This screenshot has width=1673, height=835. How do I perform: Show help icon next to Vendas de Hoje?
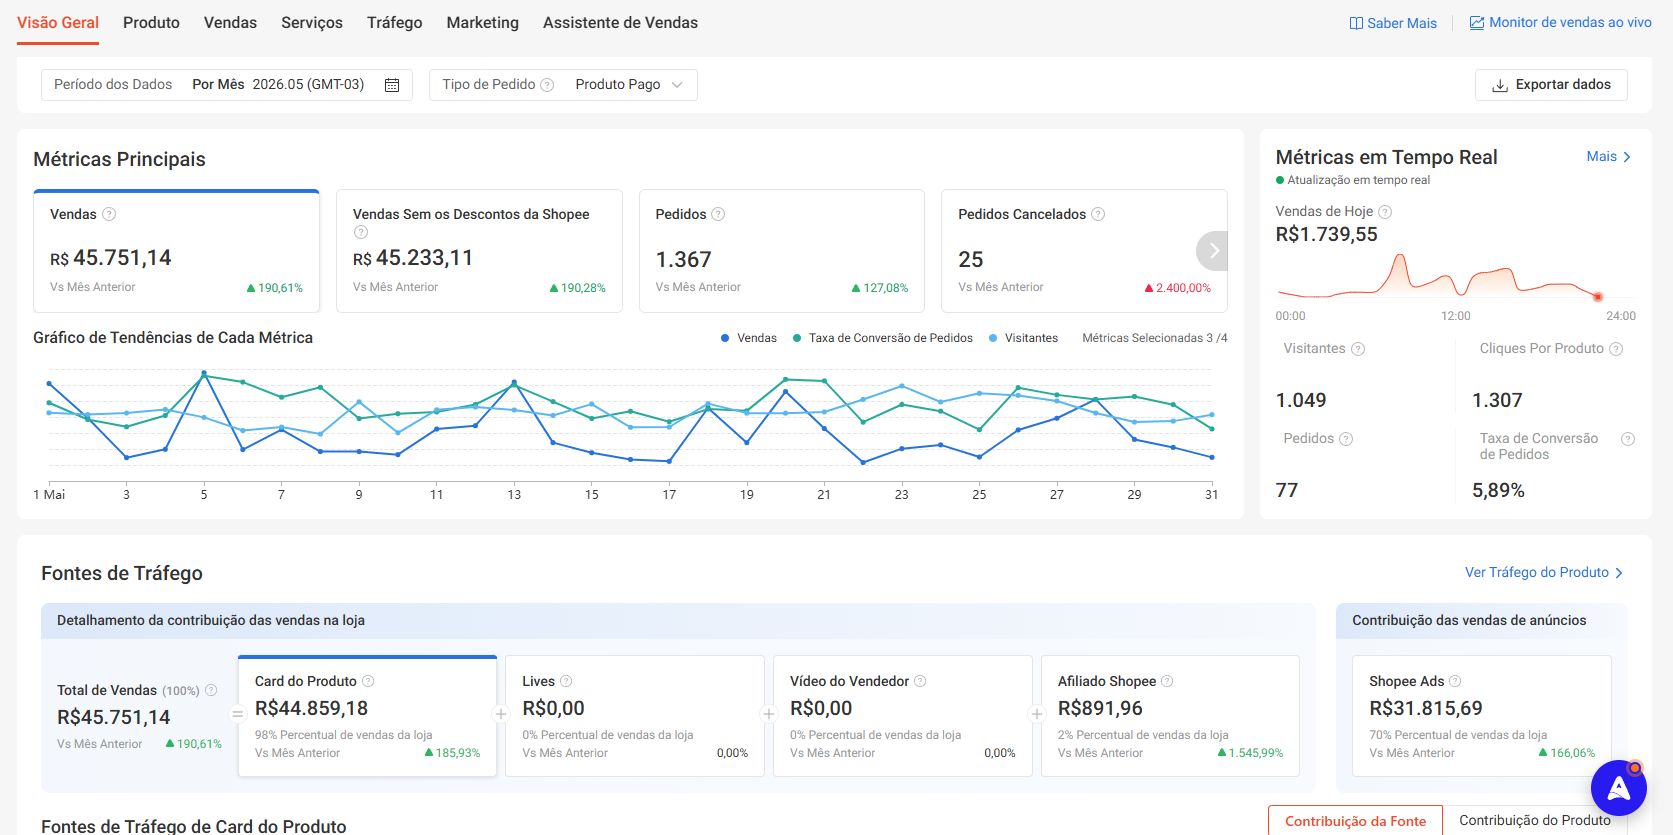click(x=1385, y=212)
